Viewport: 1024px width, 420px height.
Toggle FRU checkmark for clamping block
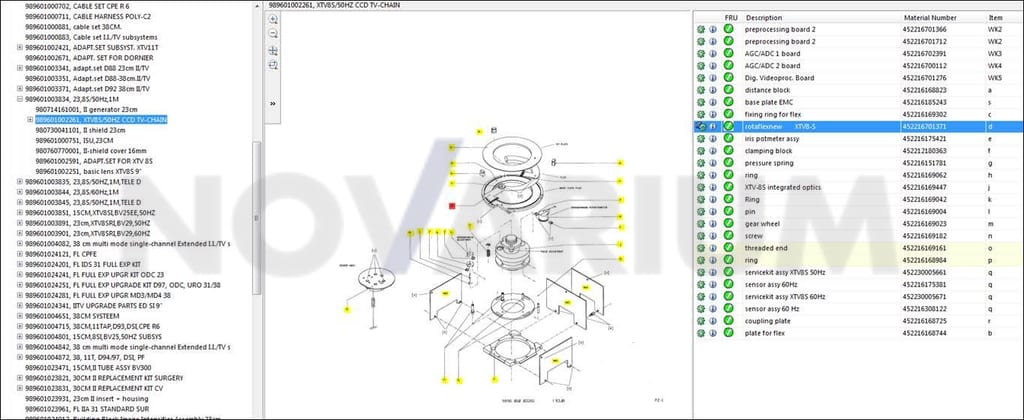coord(729,151)
